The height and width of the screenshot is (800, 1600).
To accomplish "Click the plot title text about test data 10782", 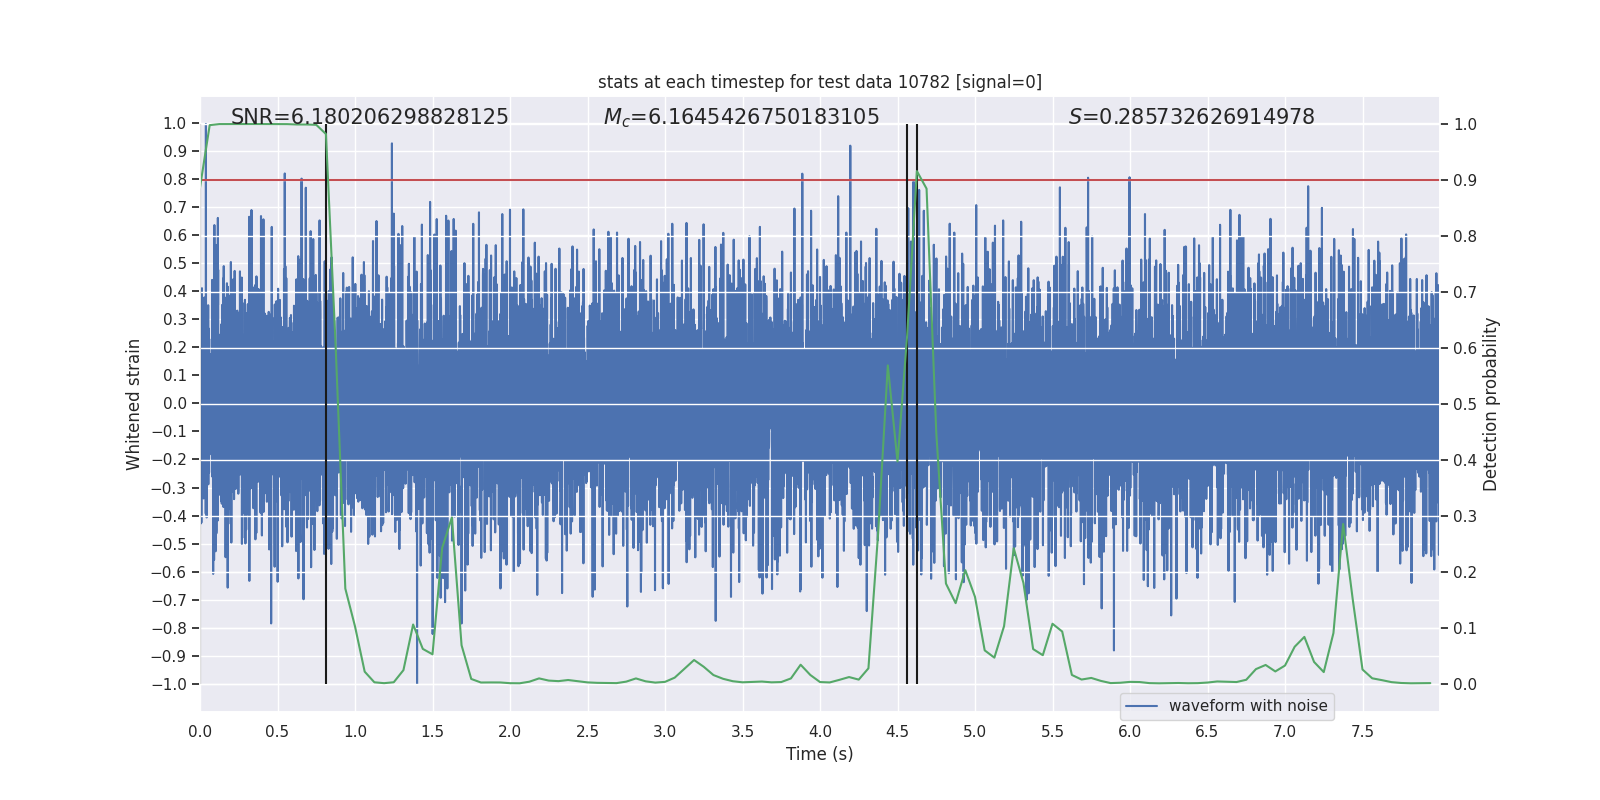I will click(x=820, y=82).
